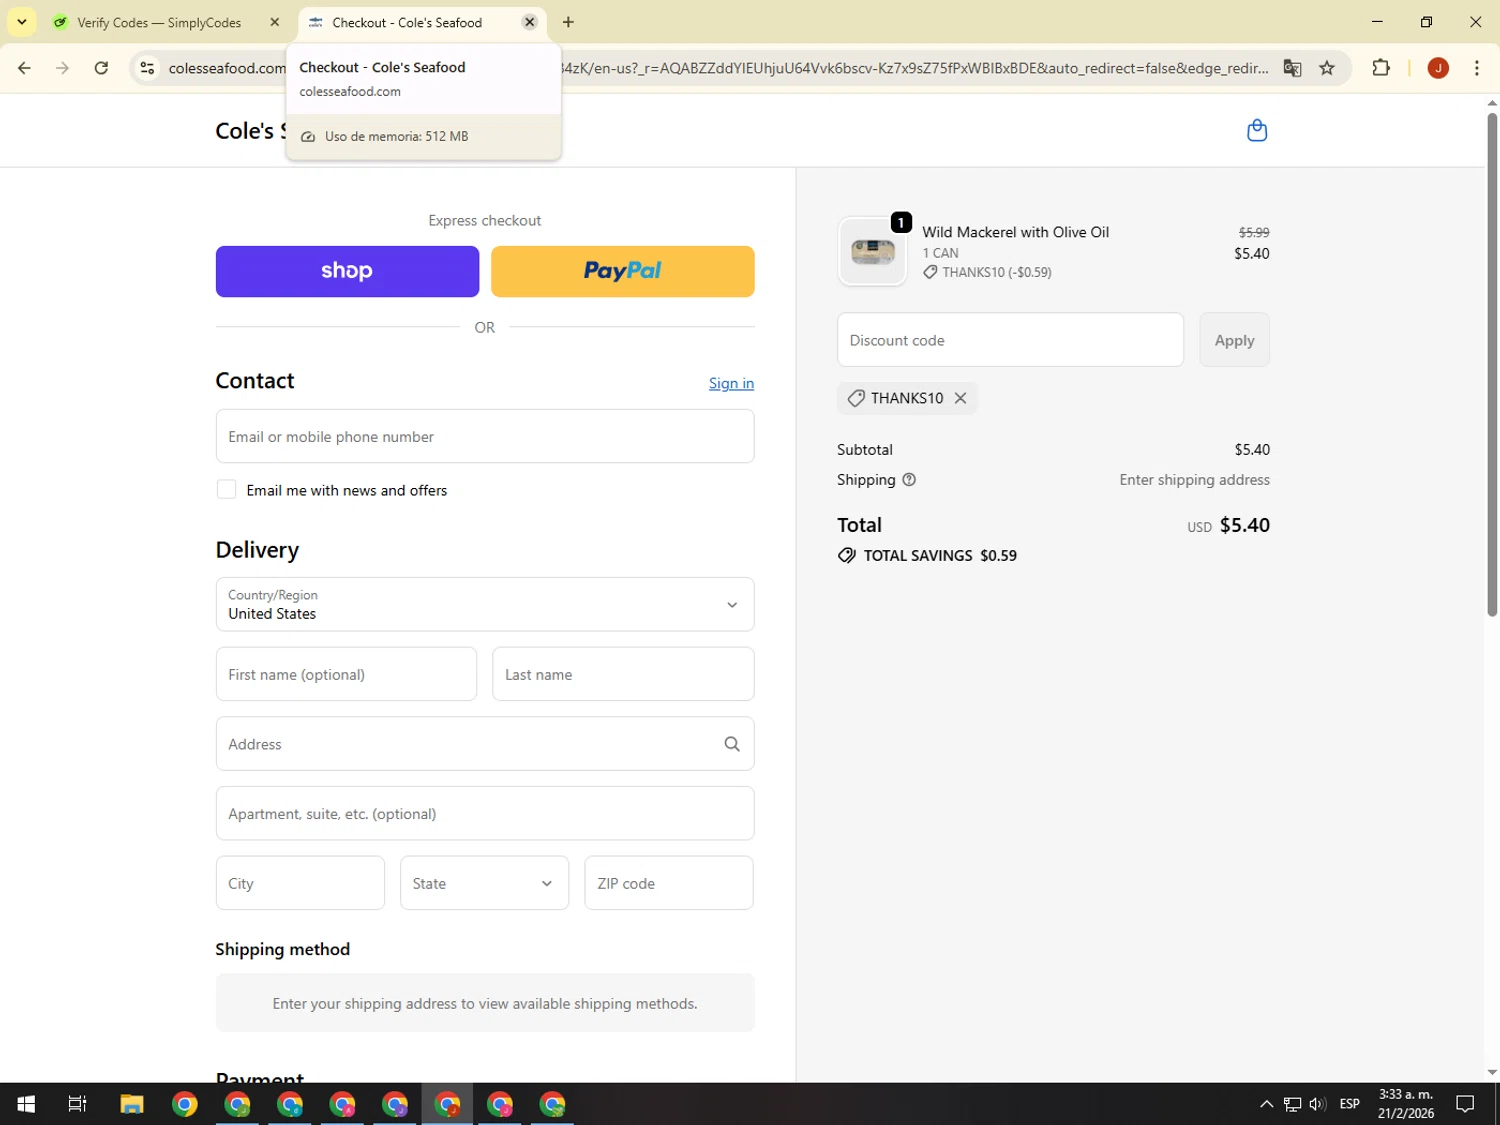The height and width of the screenshot is (1125, 1500).
Task: Click the Wild Mackerel with Olive Oil title
Action: 1015,232
